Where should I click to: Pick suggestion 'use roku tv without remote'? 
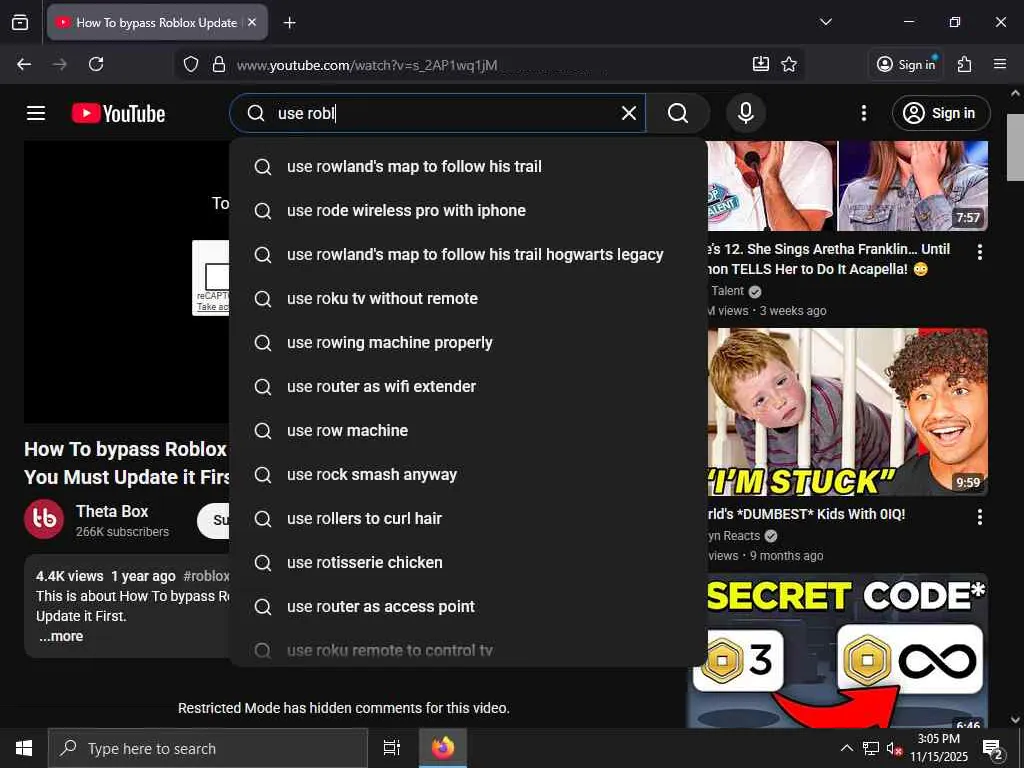(468, 298)
